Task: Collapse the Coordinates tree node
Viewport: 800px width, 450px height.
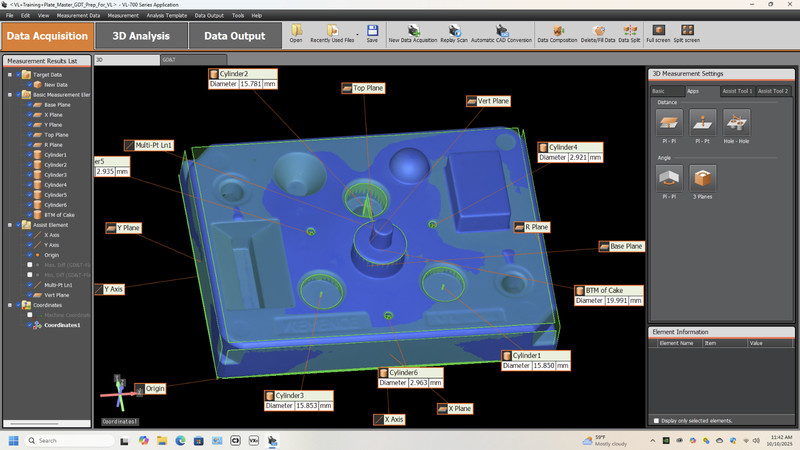Action: click(x=10, y=305)
